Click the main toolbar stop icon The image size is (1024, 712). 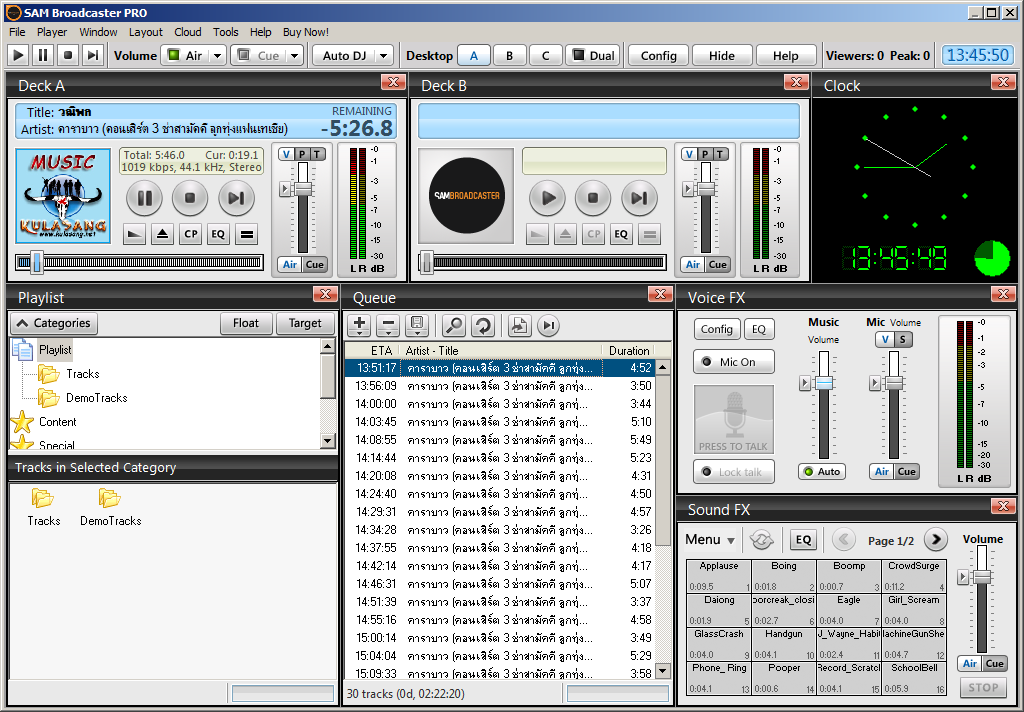pos(68,56)
